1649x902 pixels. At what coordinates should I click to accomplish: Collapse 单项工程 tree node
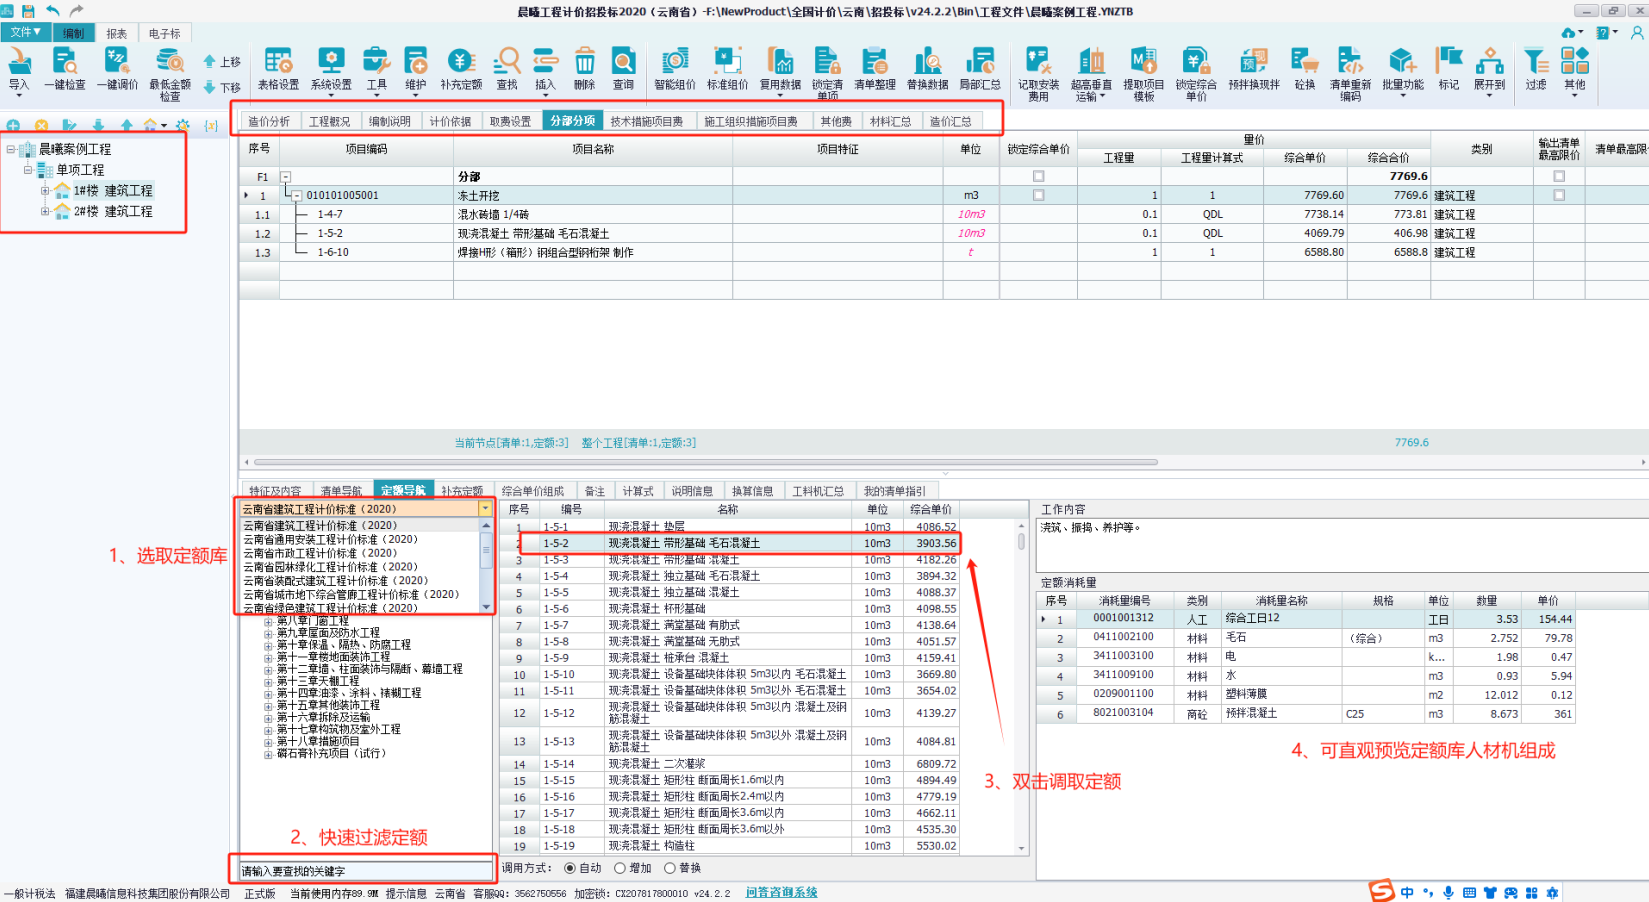(x=28, y=170)
